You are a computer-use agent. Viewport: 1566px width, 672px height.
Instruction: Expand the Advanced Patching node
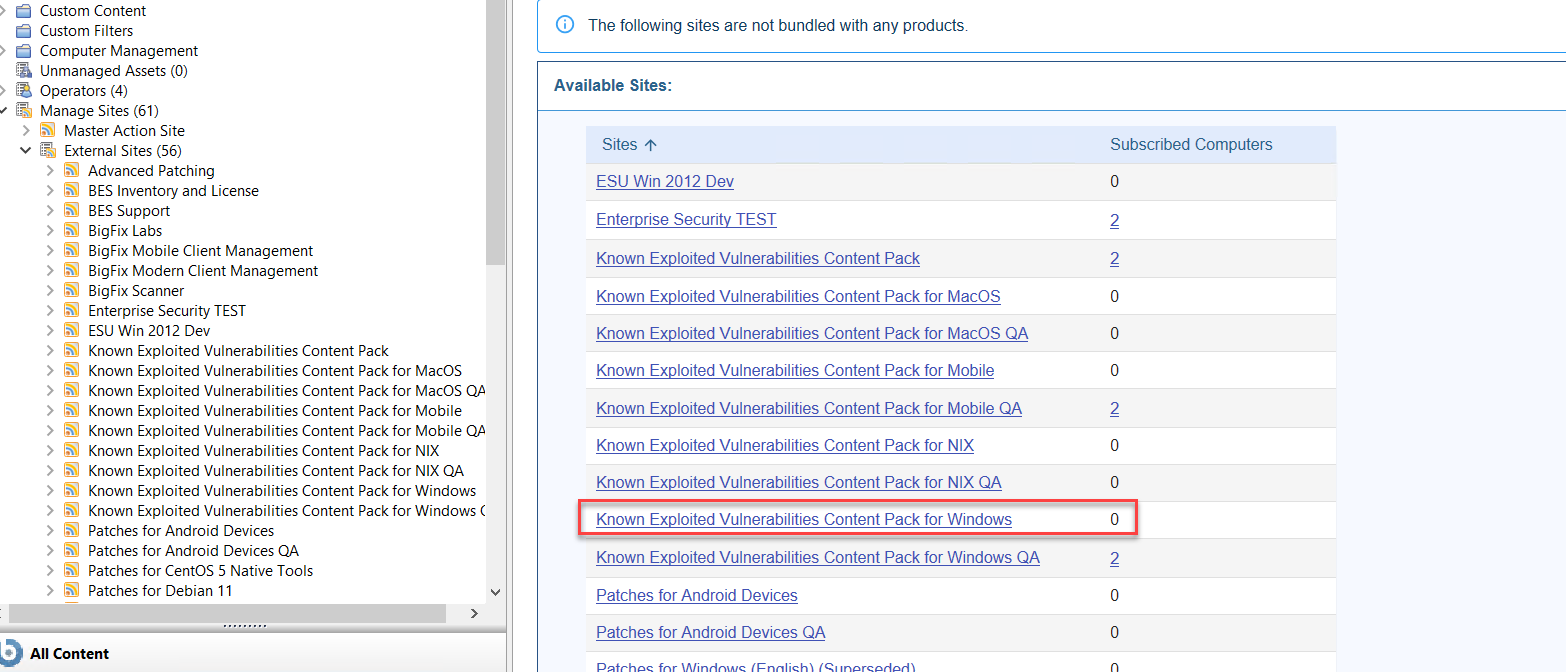pyautogui.click(x=49, y=170)
